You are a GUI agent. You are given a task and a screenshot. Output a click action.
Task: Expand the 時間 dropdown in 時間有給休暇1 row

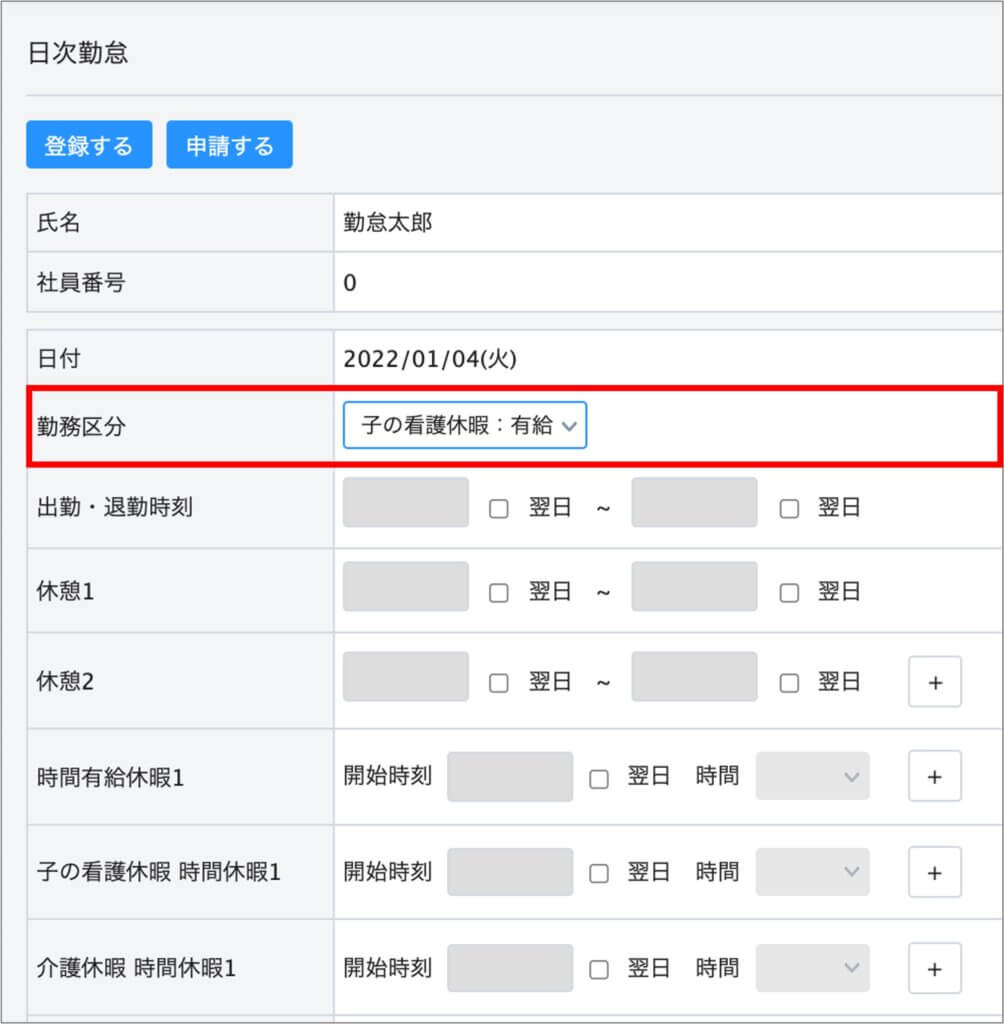pos(812,776)
